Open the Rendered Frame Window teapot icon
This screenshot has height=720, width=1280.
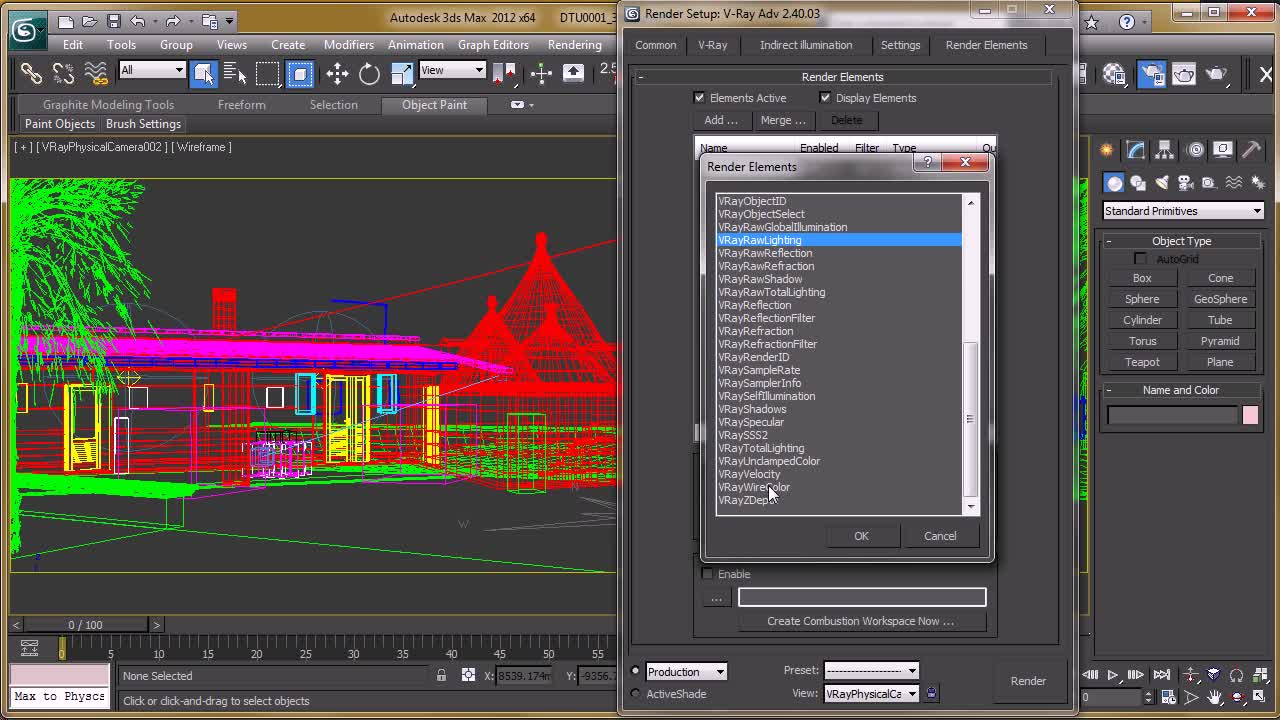[1184, 74]
